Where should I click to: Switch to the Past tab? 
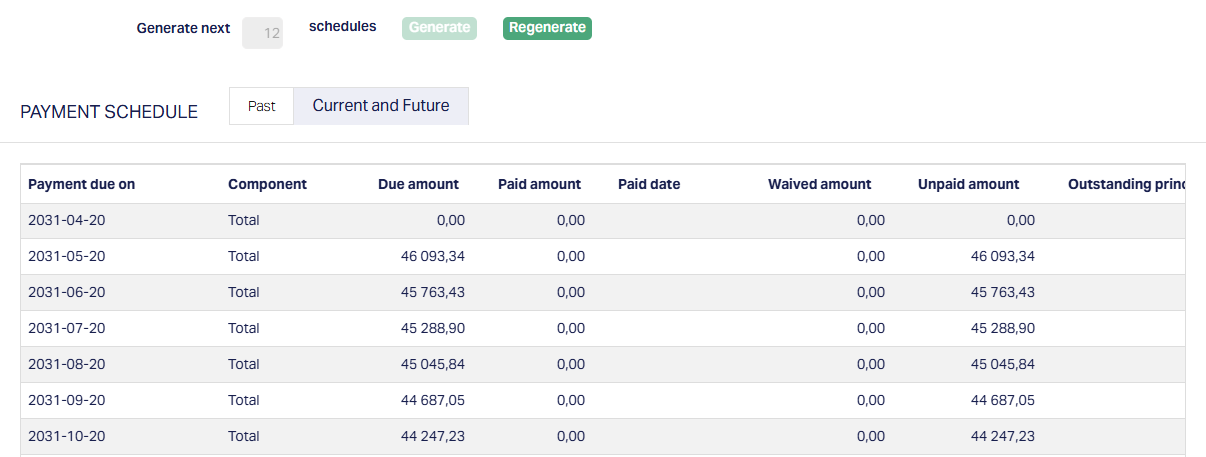pos(261,106)
